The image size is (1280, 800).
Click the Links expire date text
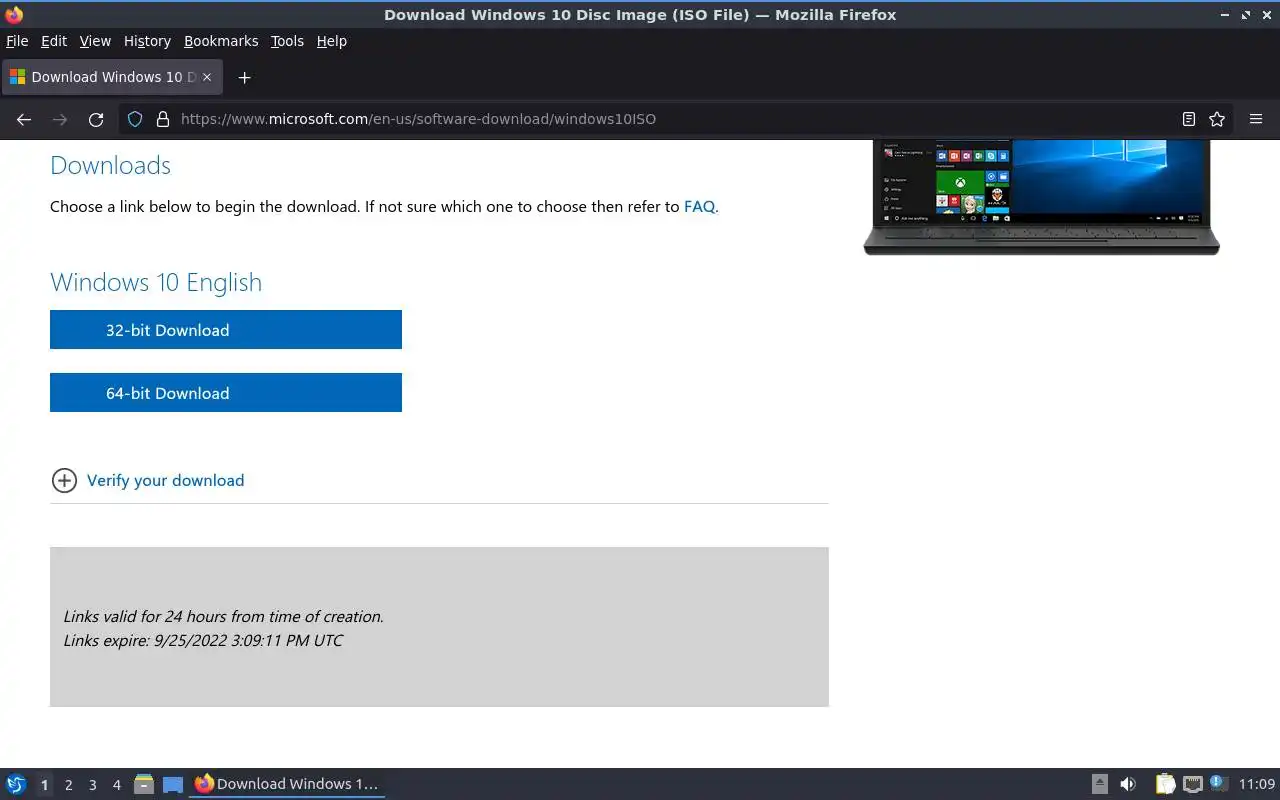(203, 641)
